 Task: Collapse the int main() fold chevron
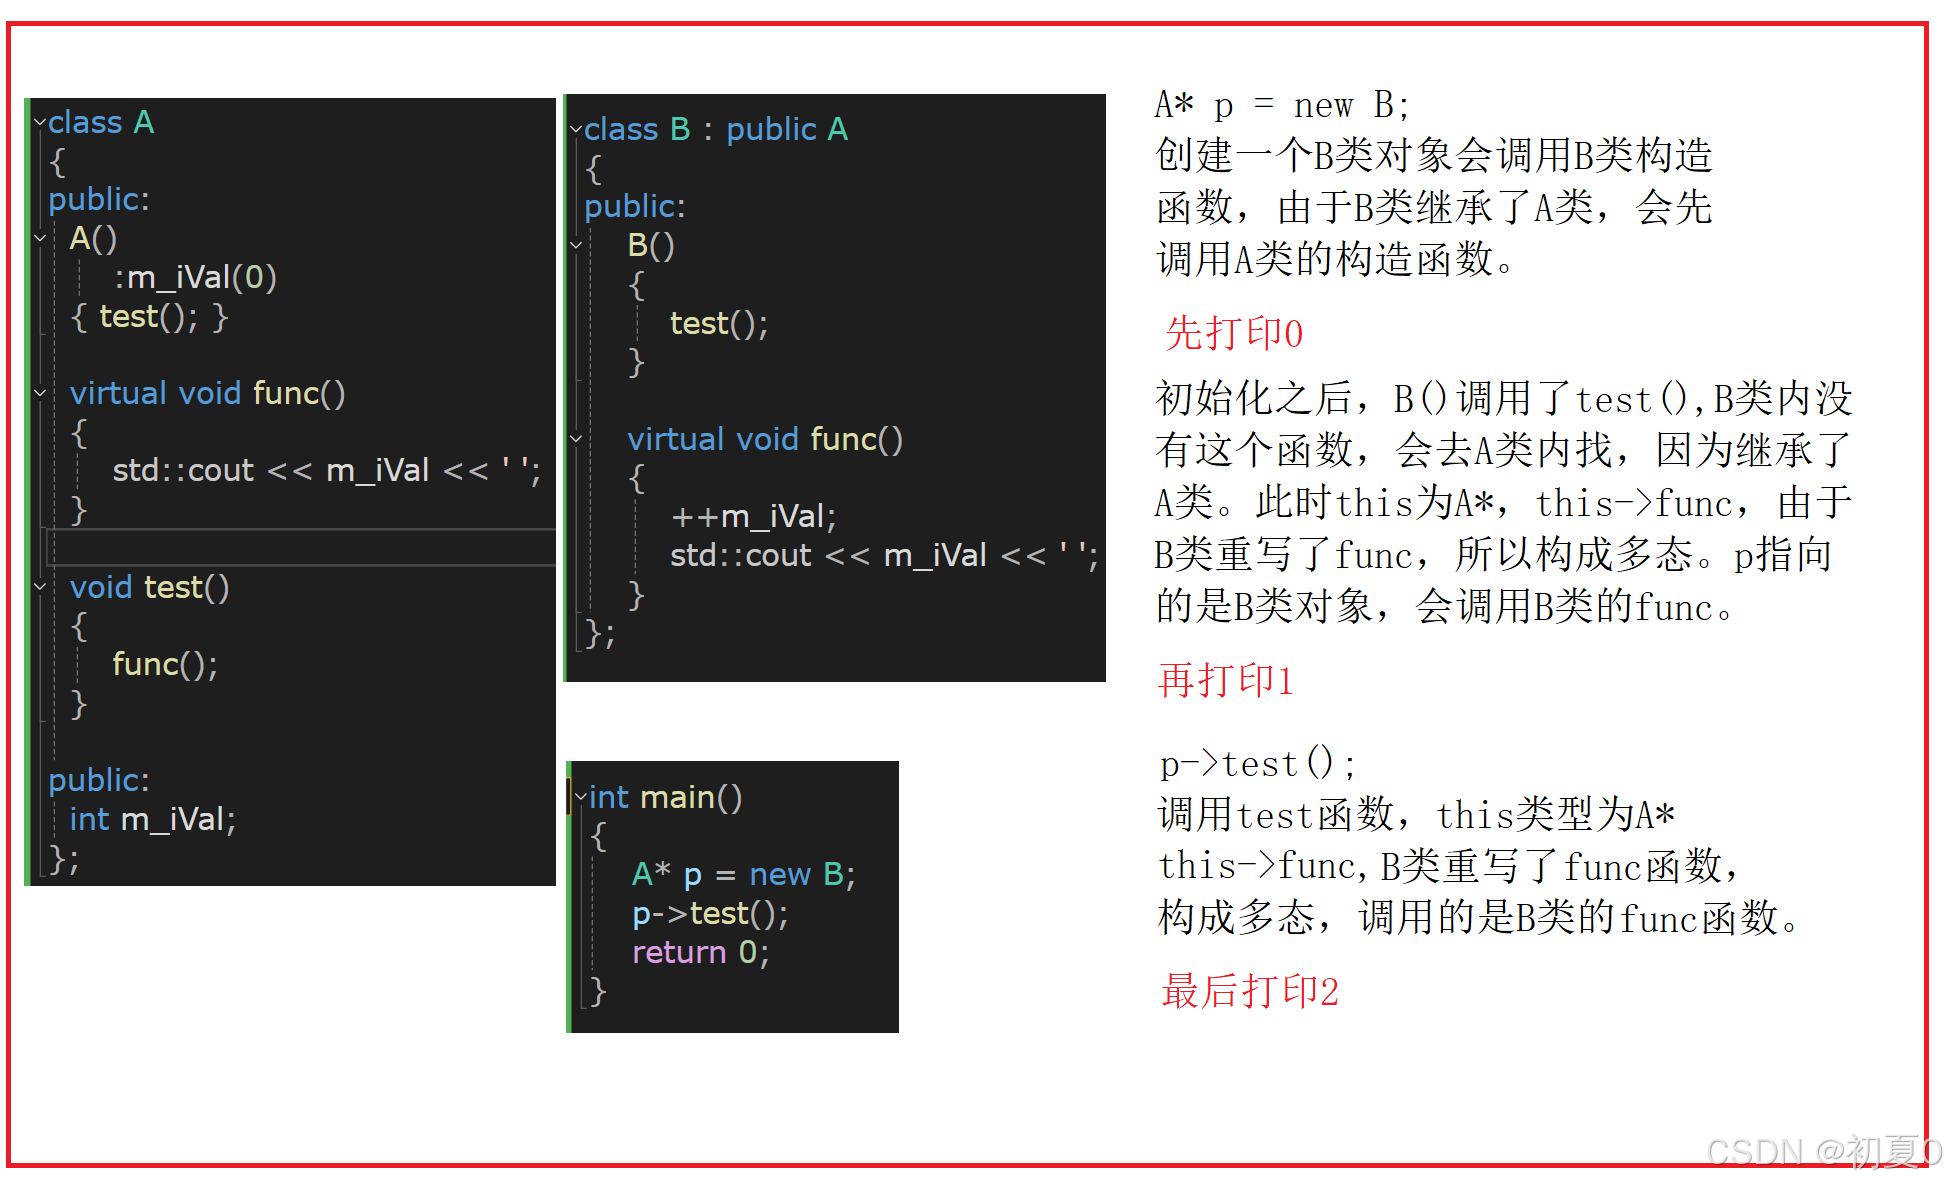(x=581, y=797)
